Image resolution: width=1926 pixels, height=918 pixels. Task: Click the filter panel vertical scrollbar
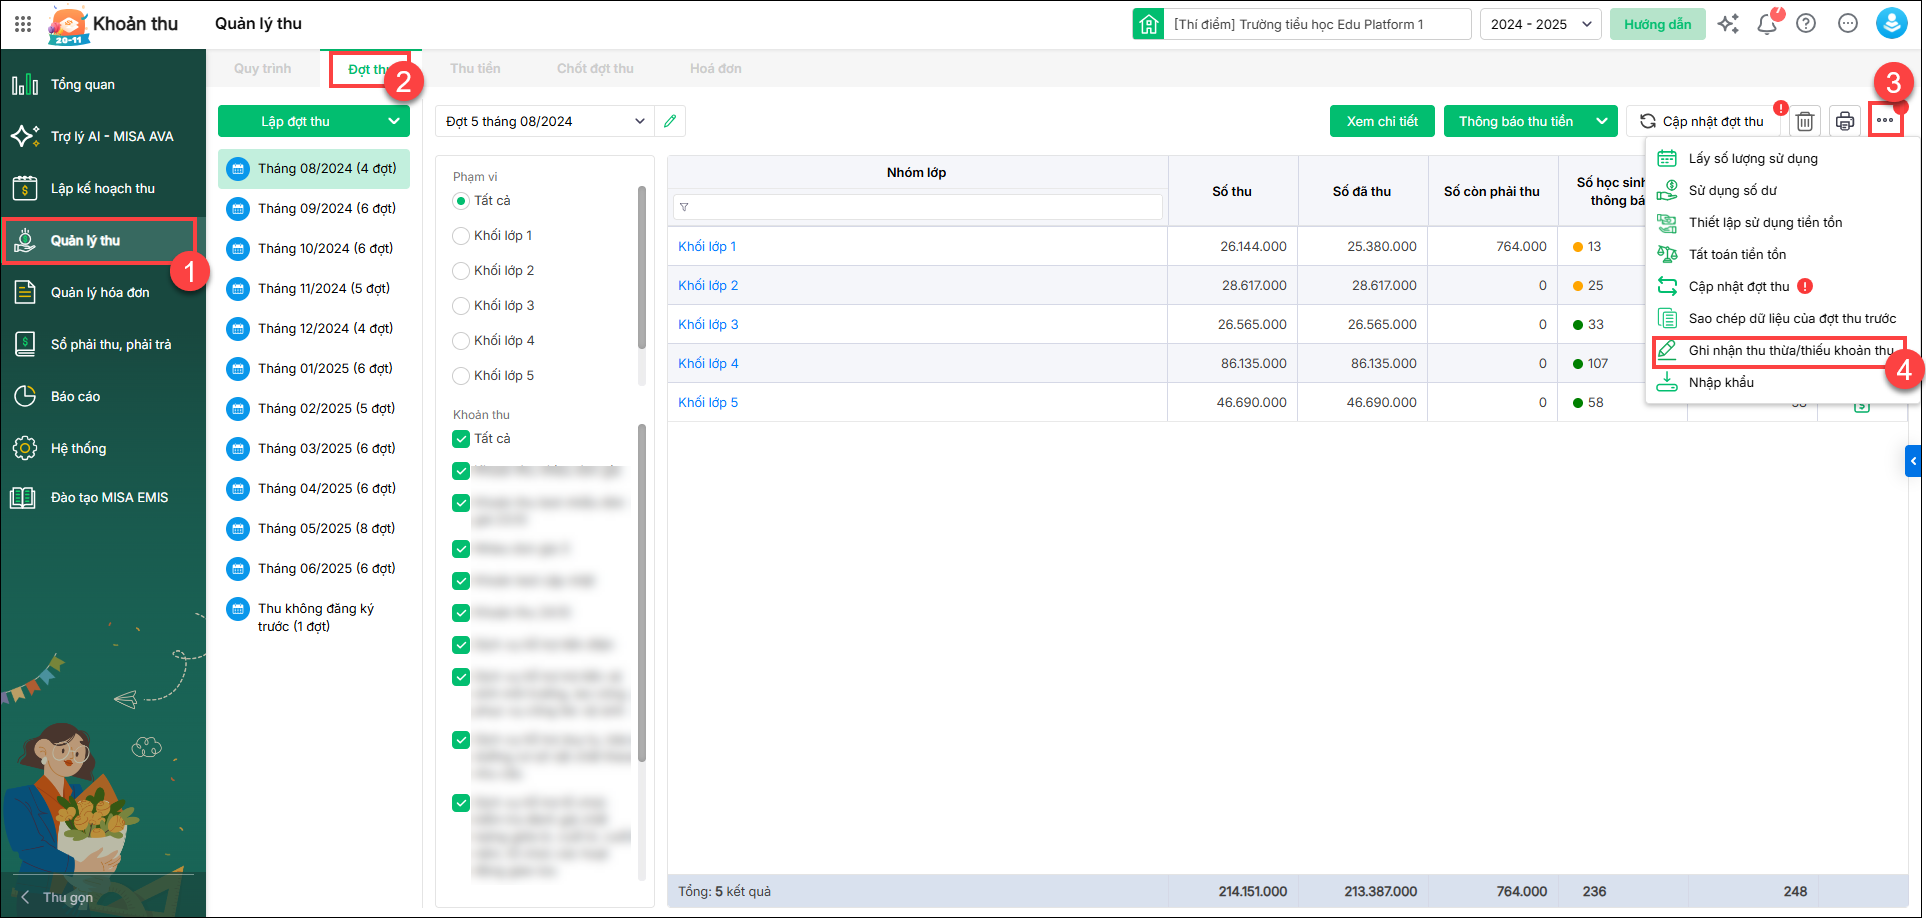642,270
